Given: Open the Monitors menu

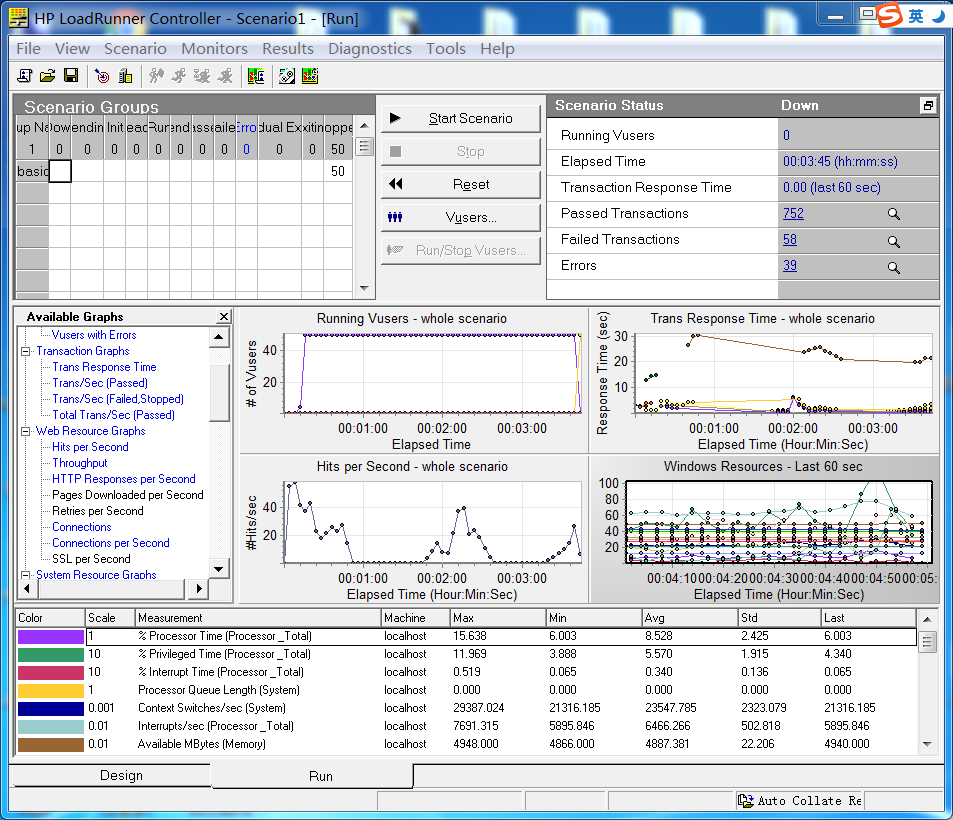Looking at the screenshot, I should [215, 49].
